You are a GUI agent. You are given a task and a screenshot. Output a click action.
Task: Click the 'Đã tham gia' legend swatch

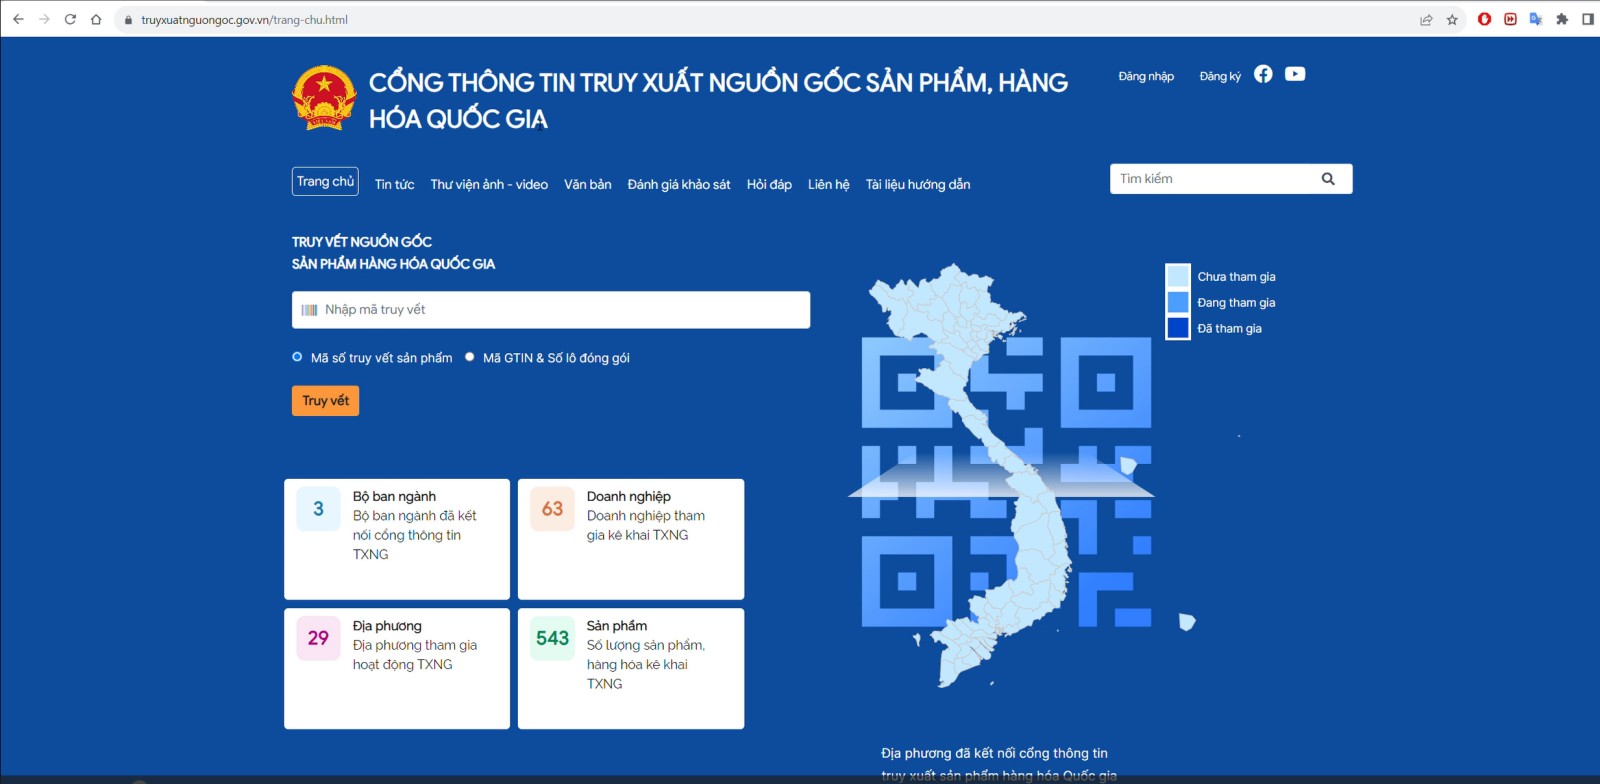coord(1178,328)
